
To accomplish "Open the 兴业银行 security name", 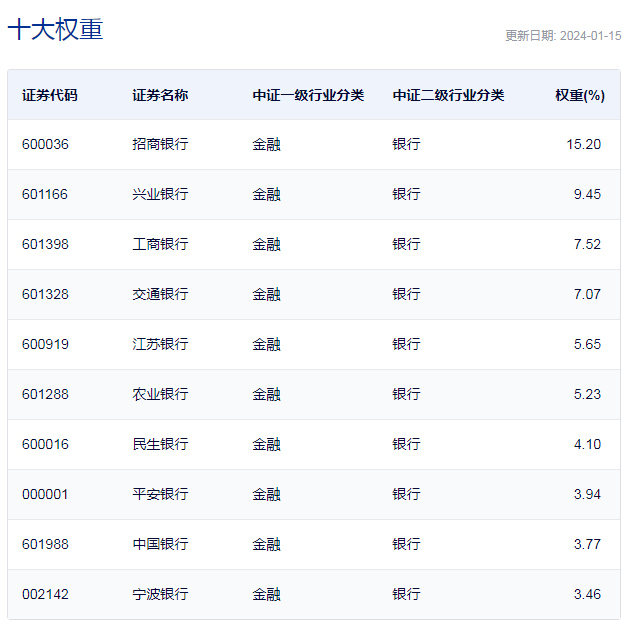I will tap(160, 194).
